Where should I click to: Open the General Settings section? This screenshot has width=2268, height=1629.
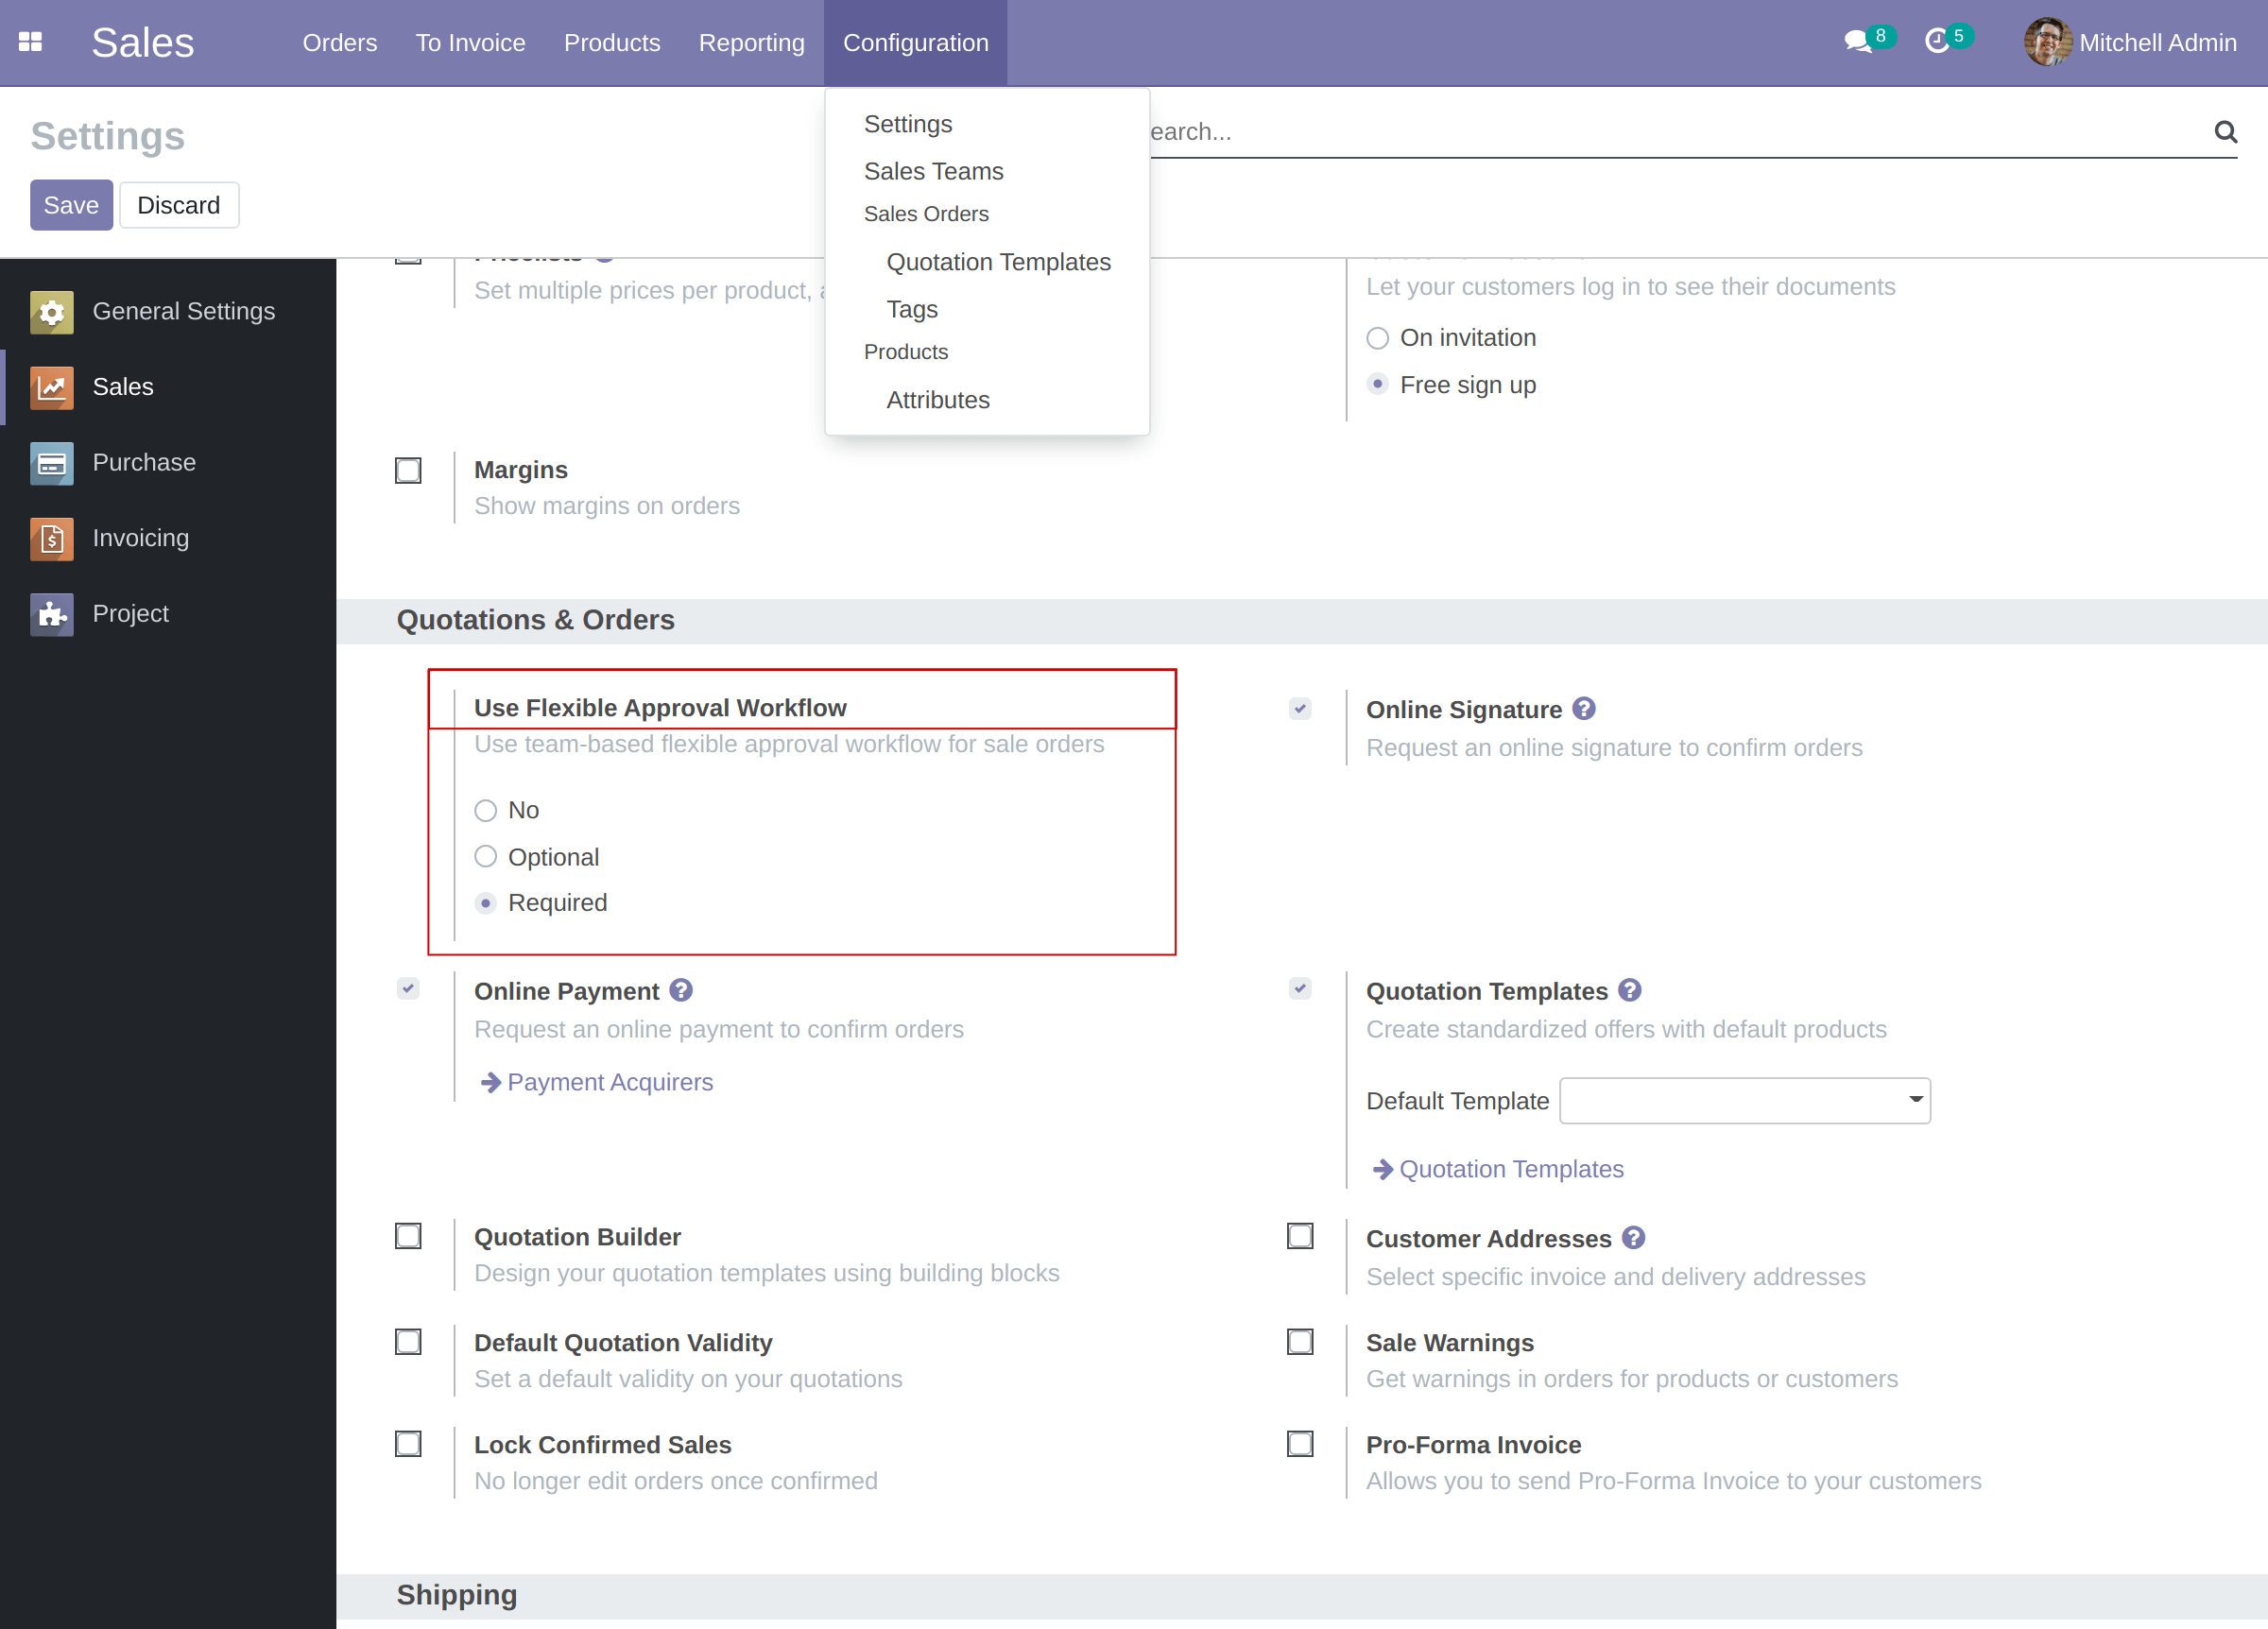[x=184, y=311]
